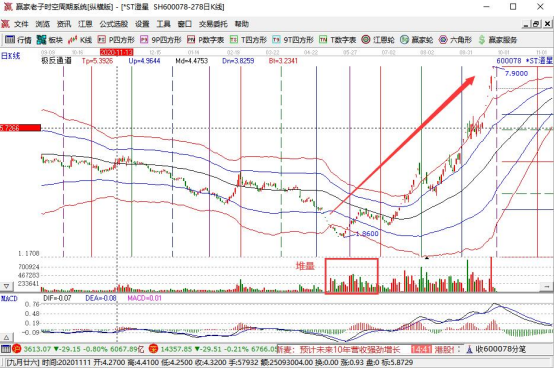Screen dimensions: 554x369
Task: Open the 公式选股 menu
Action: coord(114,24)
